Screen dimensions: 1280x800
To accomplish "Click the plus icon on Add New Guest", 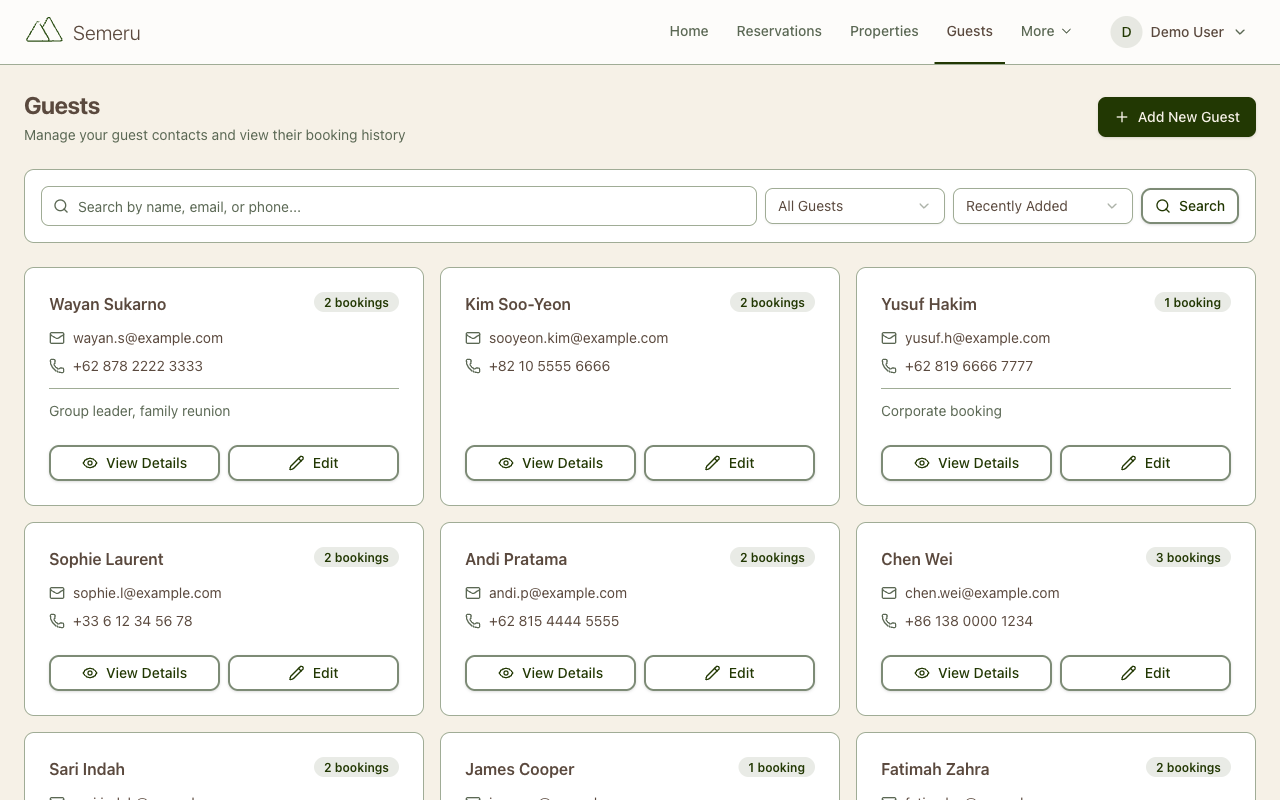I will click(x=1122, y=117).
